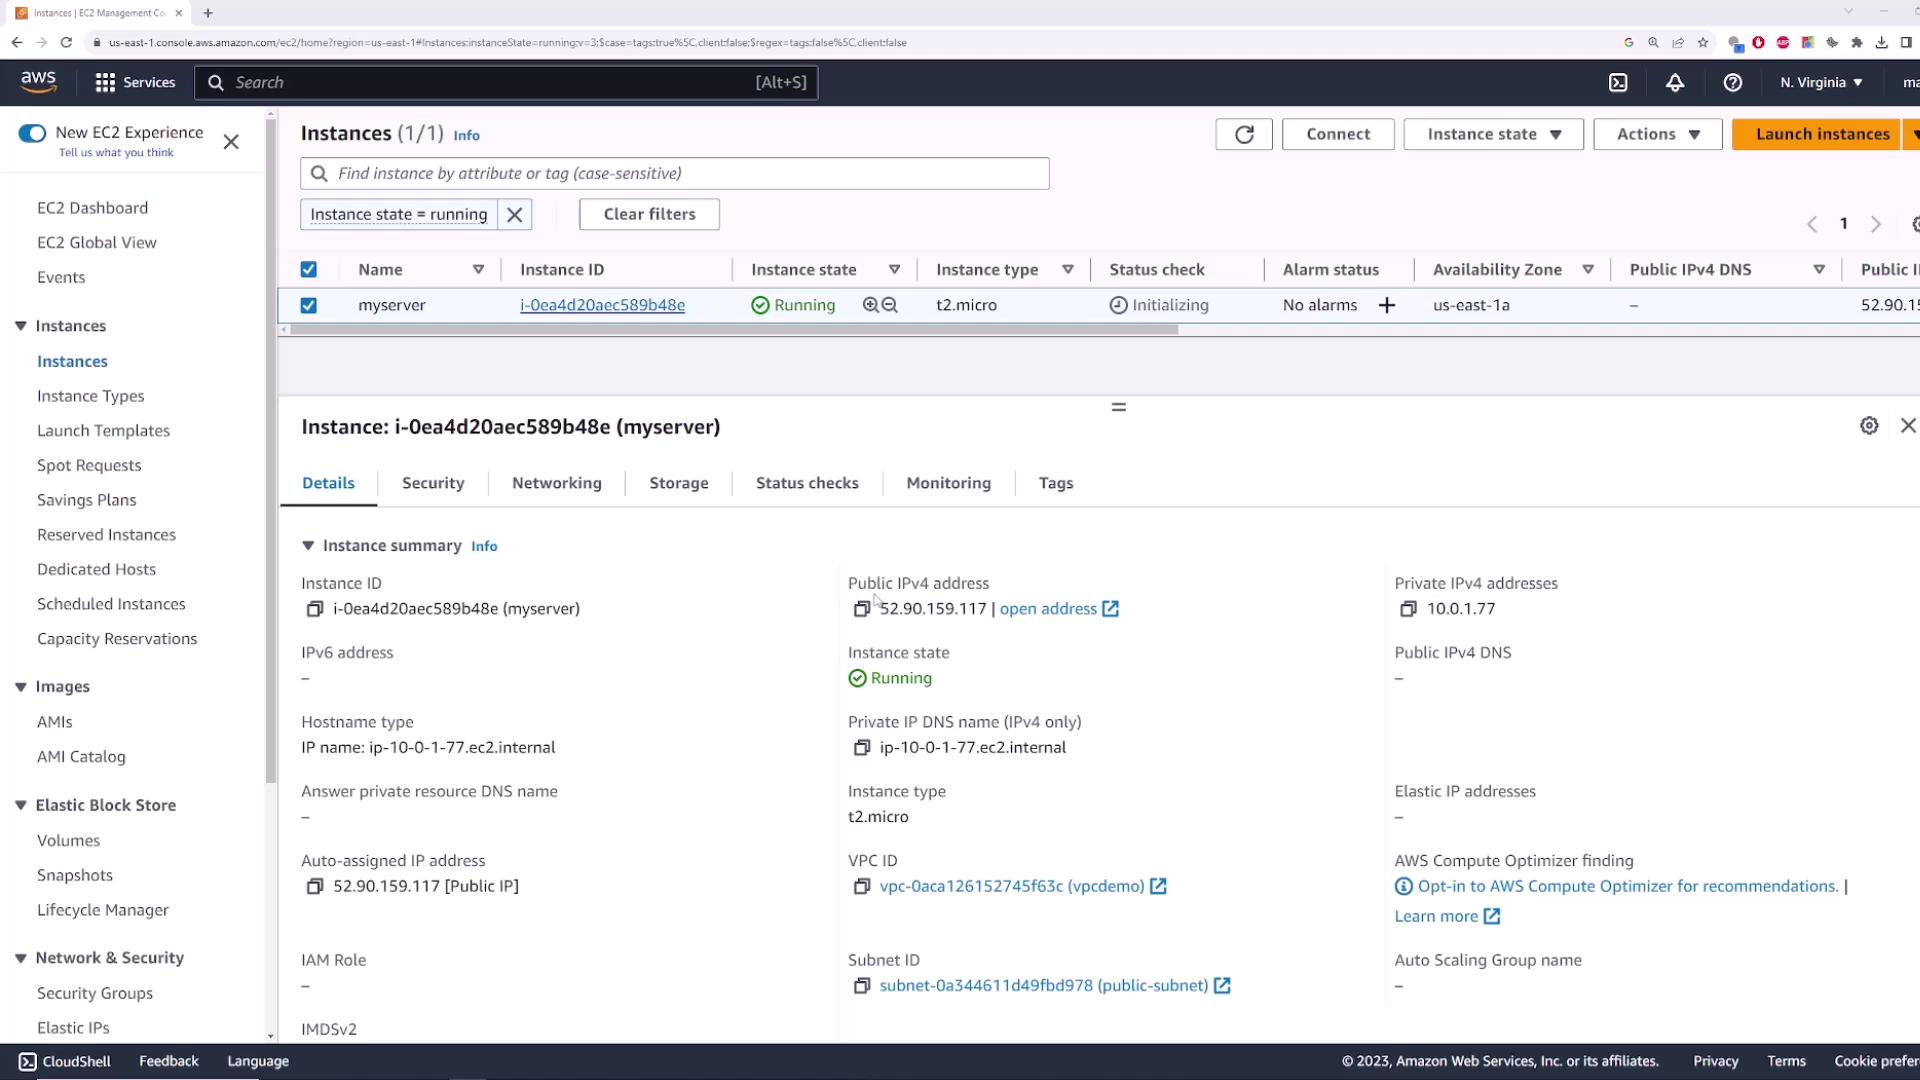Open the Instance state dropdown

coord(1493,134)
